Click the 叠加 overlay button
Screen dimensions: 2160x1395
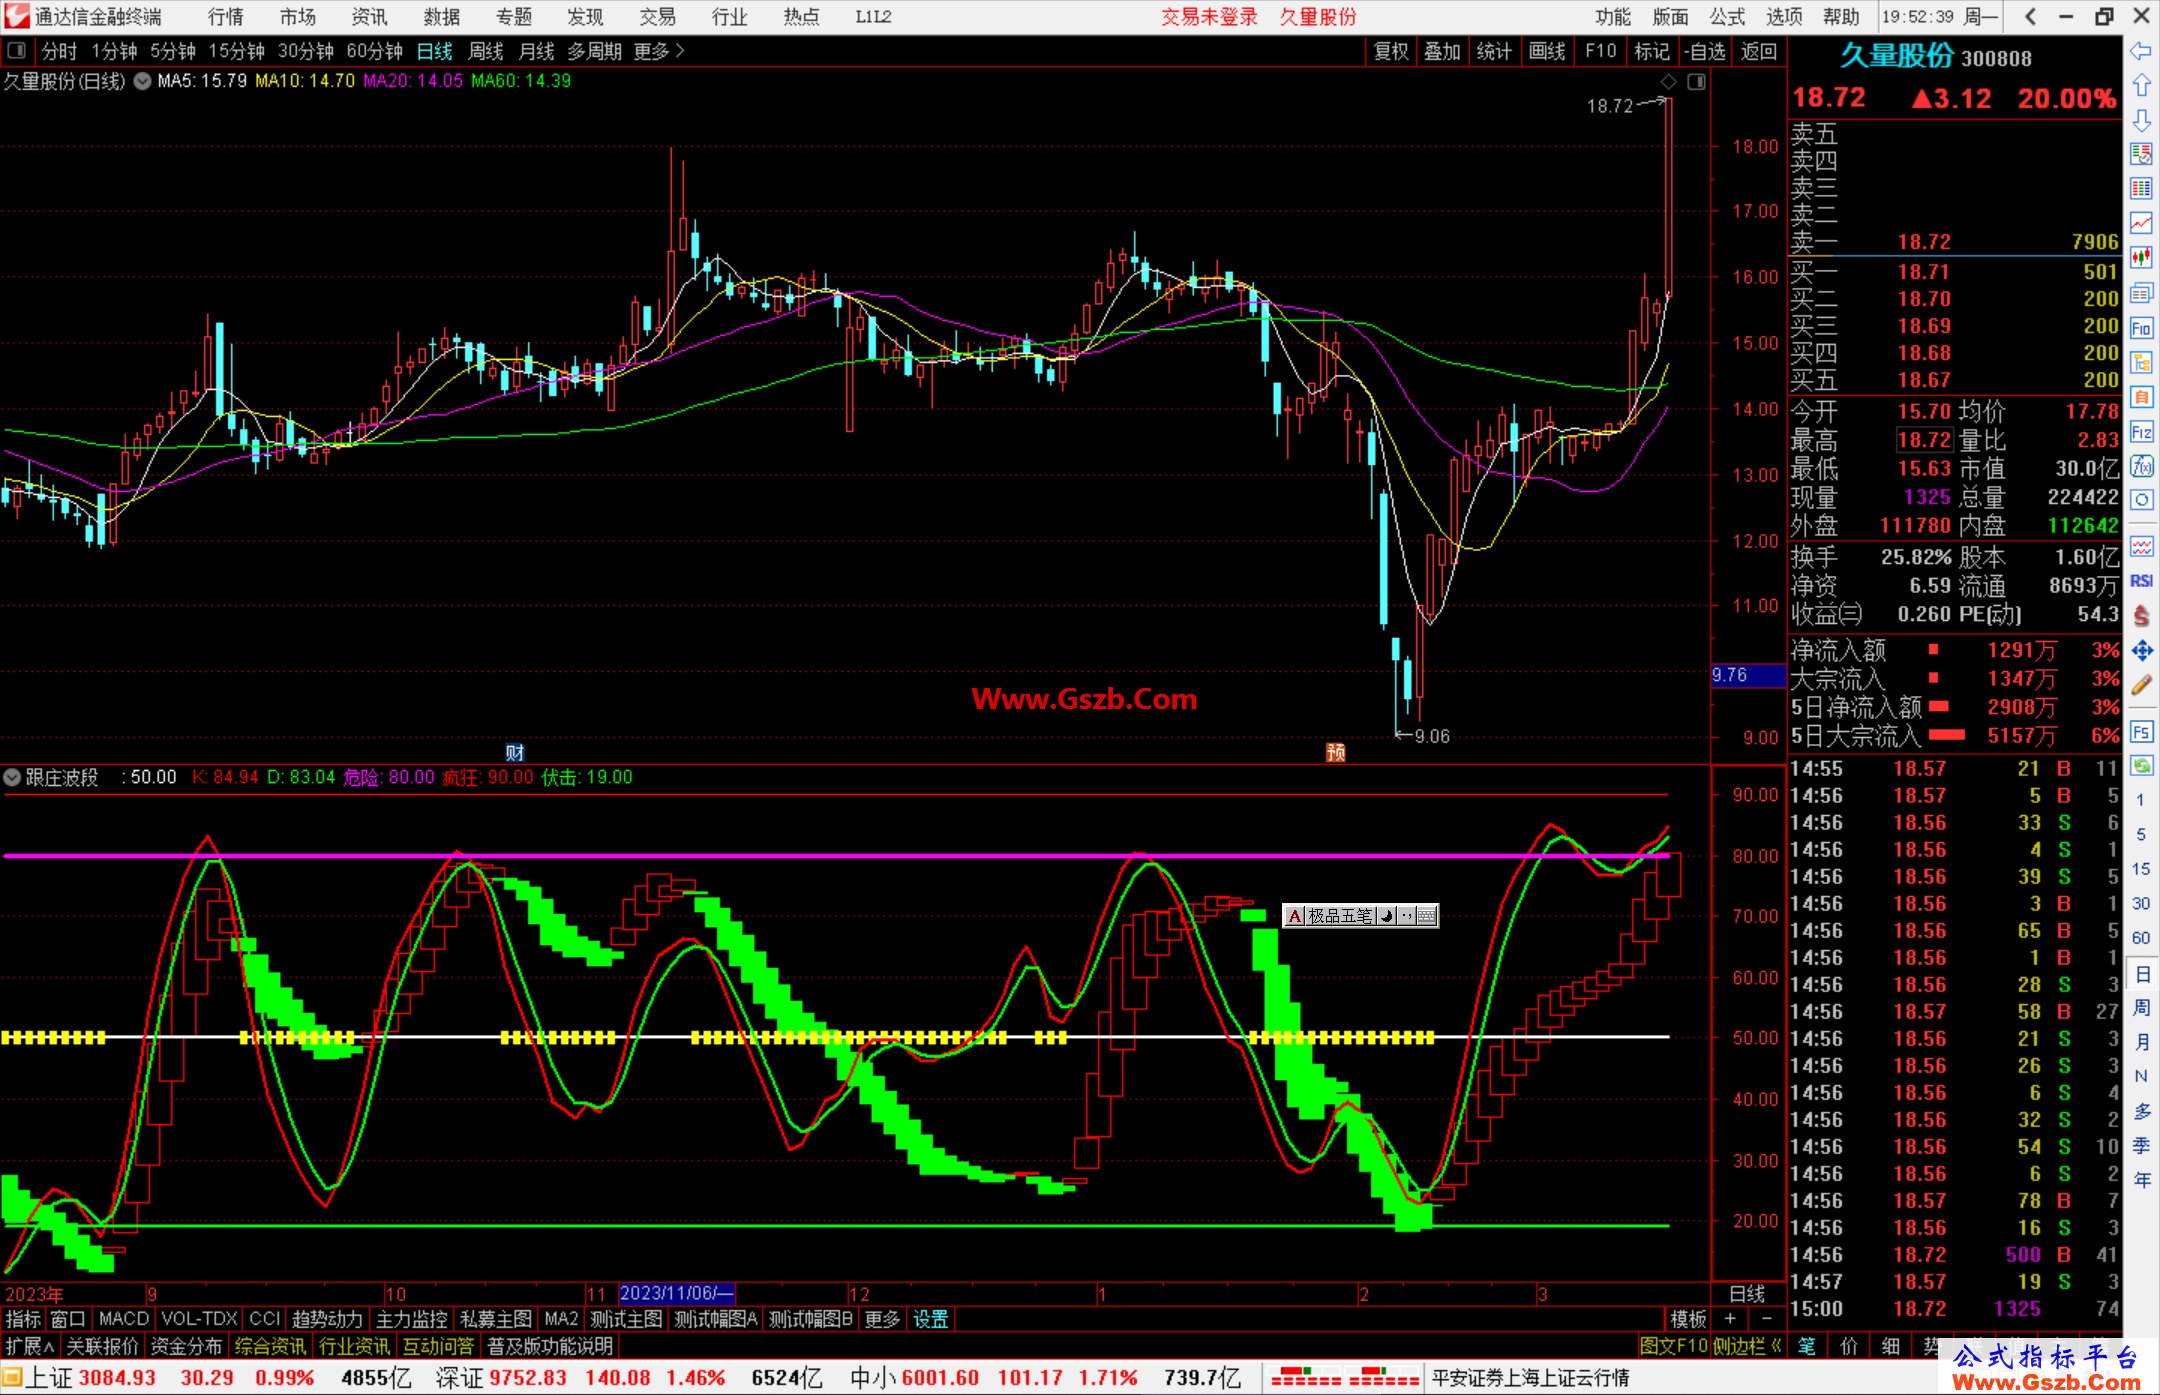click(x=1442, y=51)
